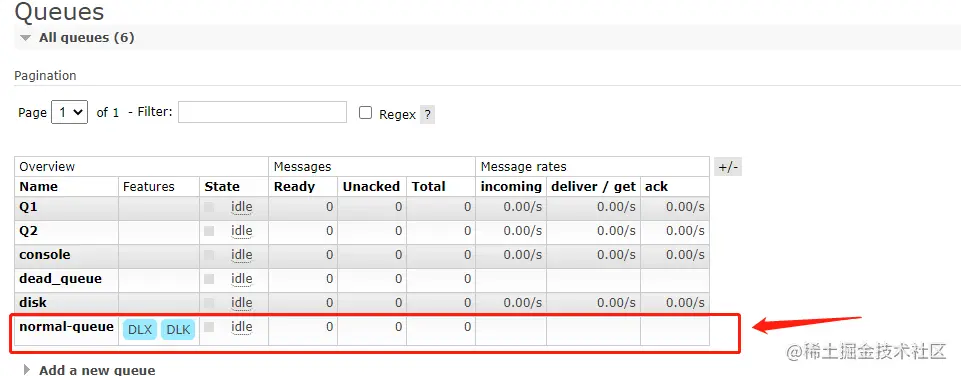The image size is (961, 376).
Task: Click the DLK feature badge on normal-queue
Action: point(178,329)
